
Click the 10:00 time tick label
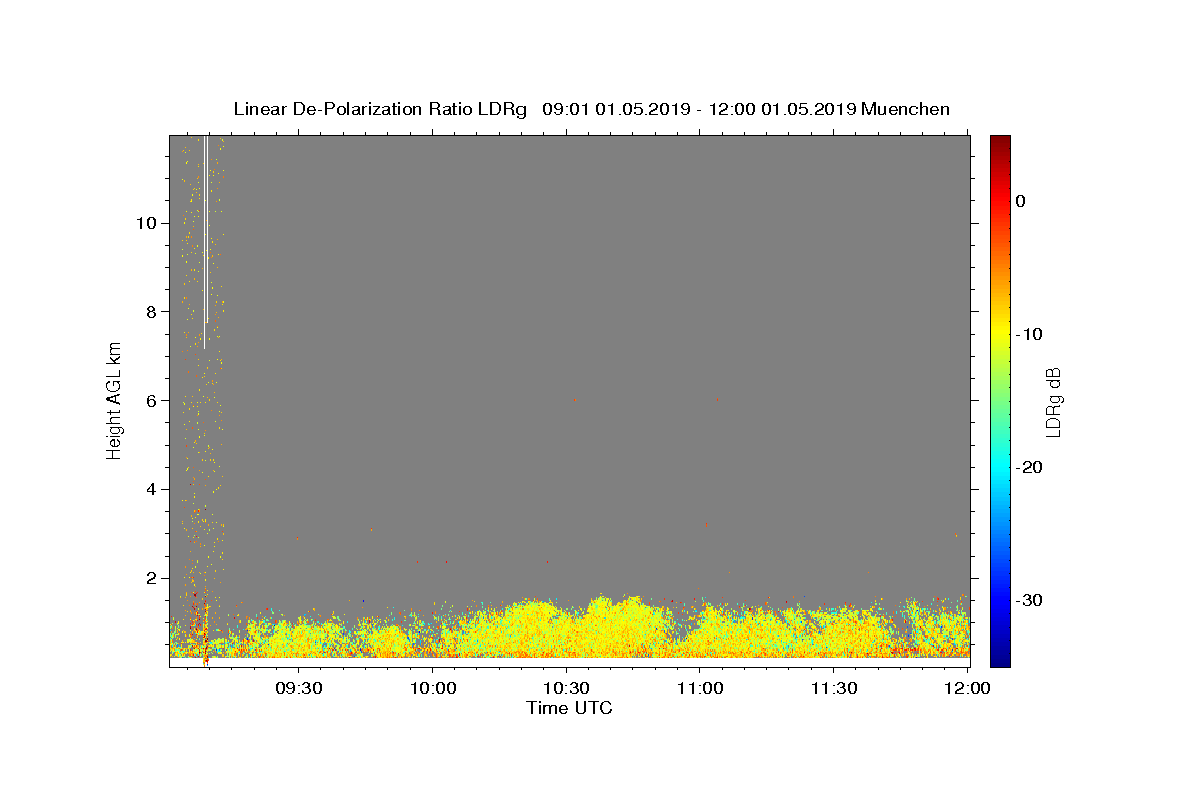point(432,688)
